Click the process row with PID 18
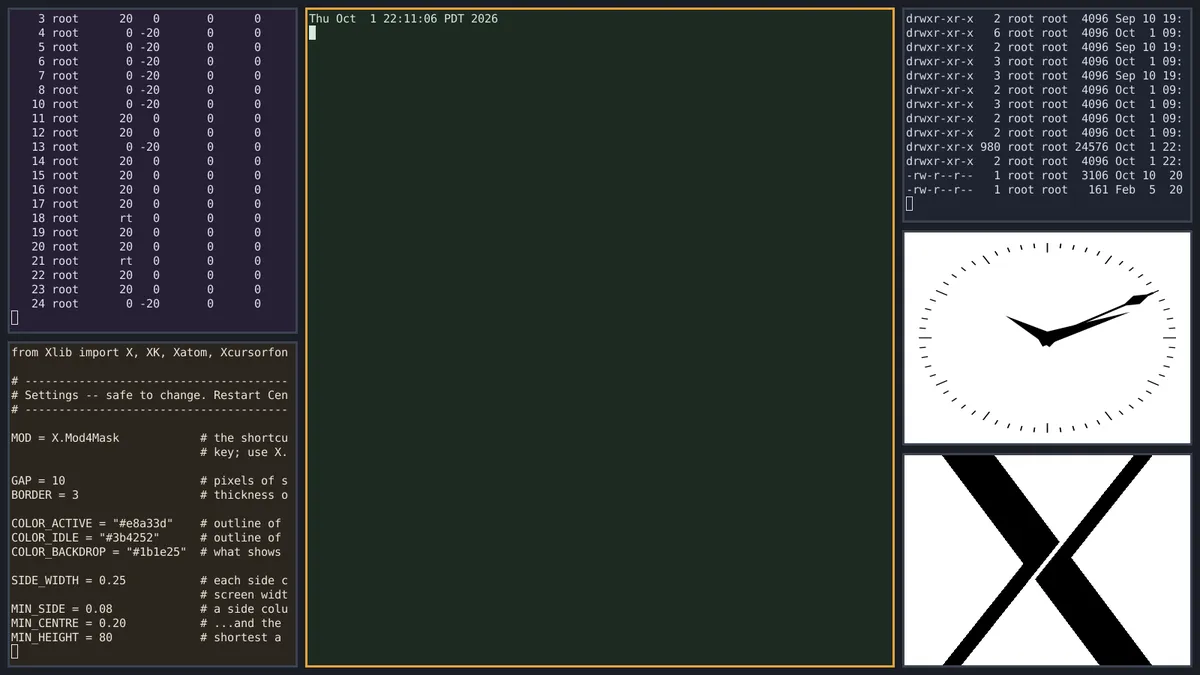 coord(150,218)
